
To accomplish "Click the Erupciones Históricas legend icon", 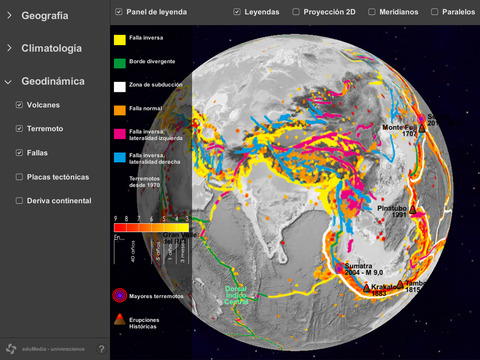I will (x=120, y=319).
